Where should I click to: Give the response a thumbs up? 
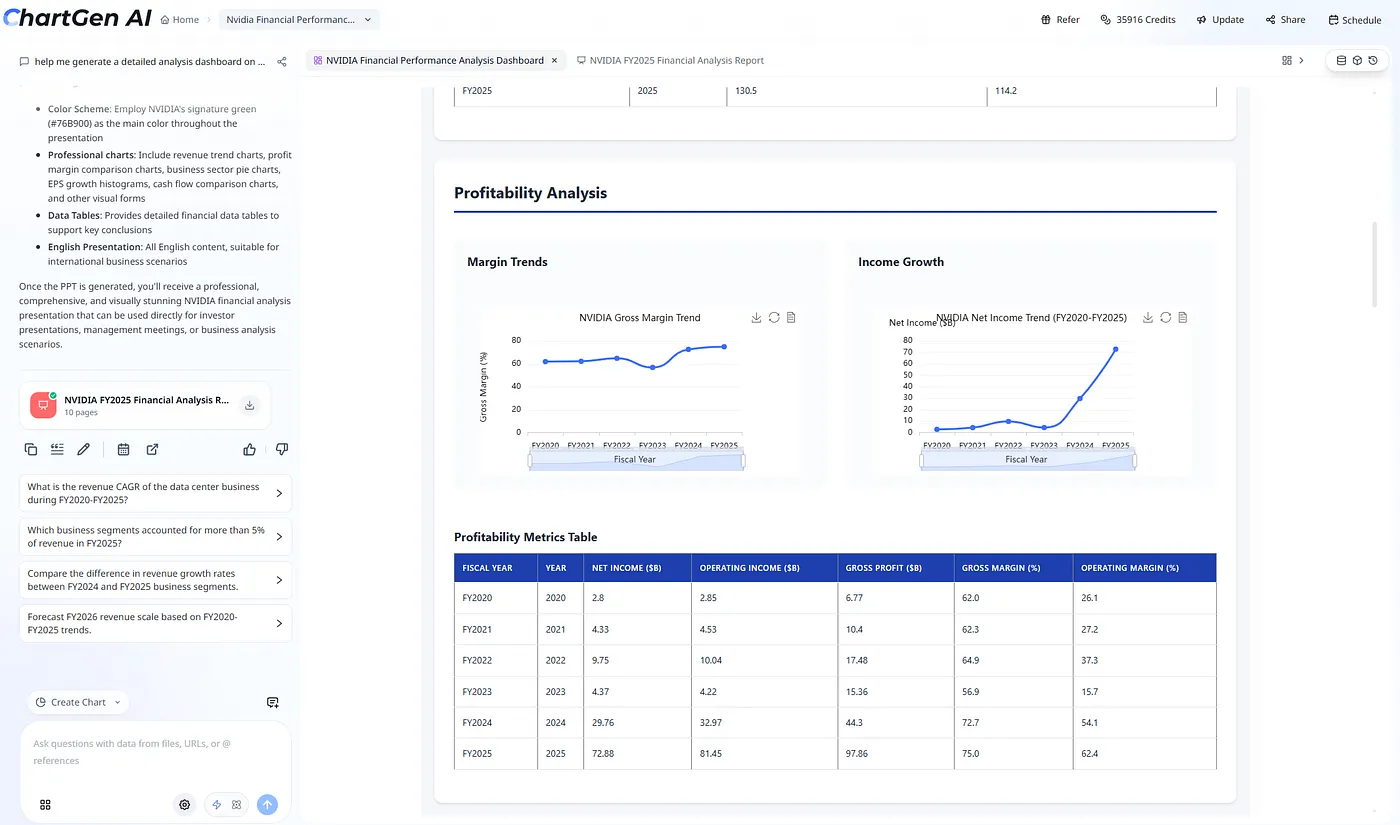[249, 449]
